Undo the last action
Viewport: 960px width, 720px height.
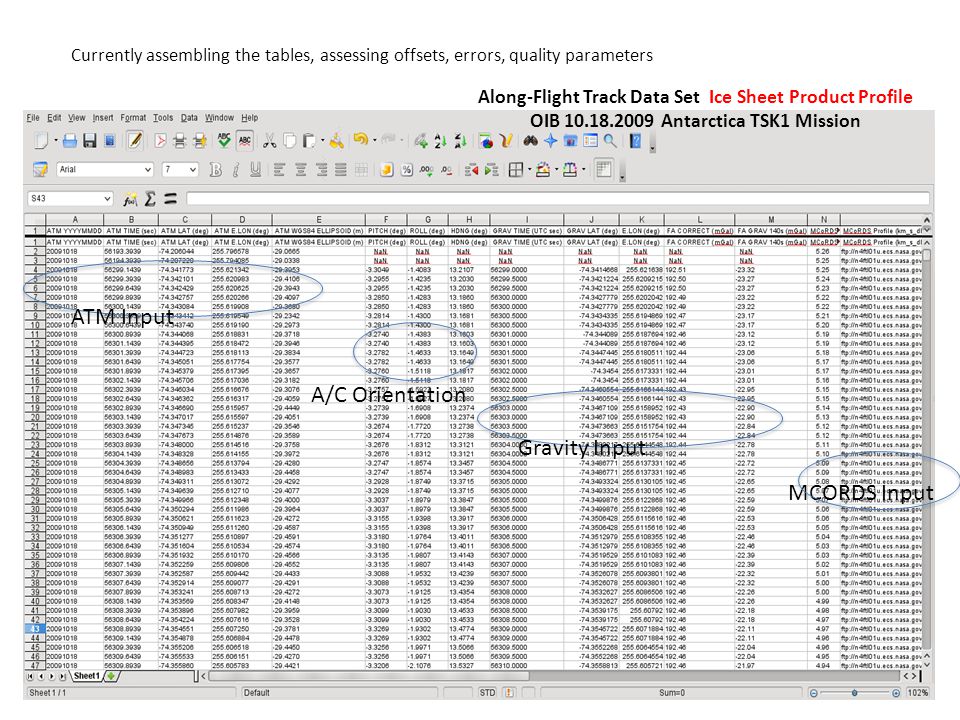point(361,140)
